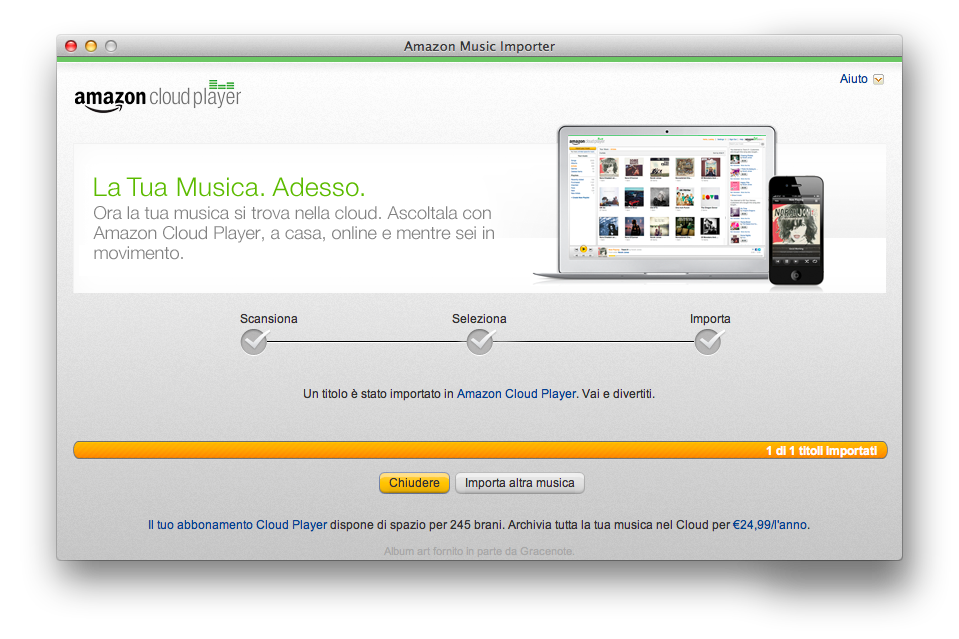Viewport: 959px width, 639px height.
Task: Open the 'Il tuo abbonamento Cloud Player' link
Action: (237, 524)
